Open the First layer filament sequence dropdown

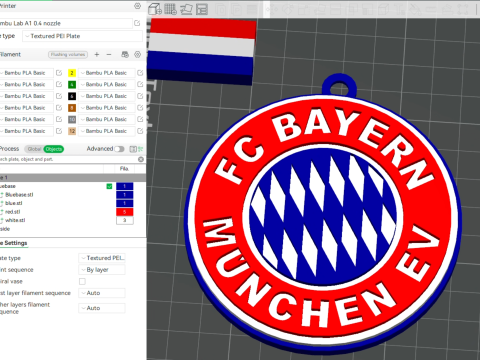102,293
